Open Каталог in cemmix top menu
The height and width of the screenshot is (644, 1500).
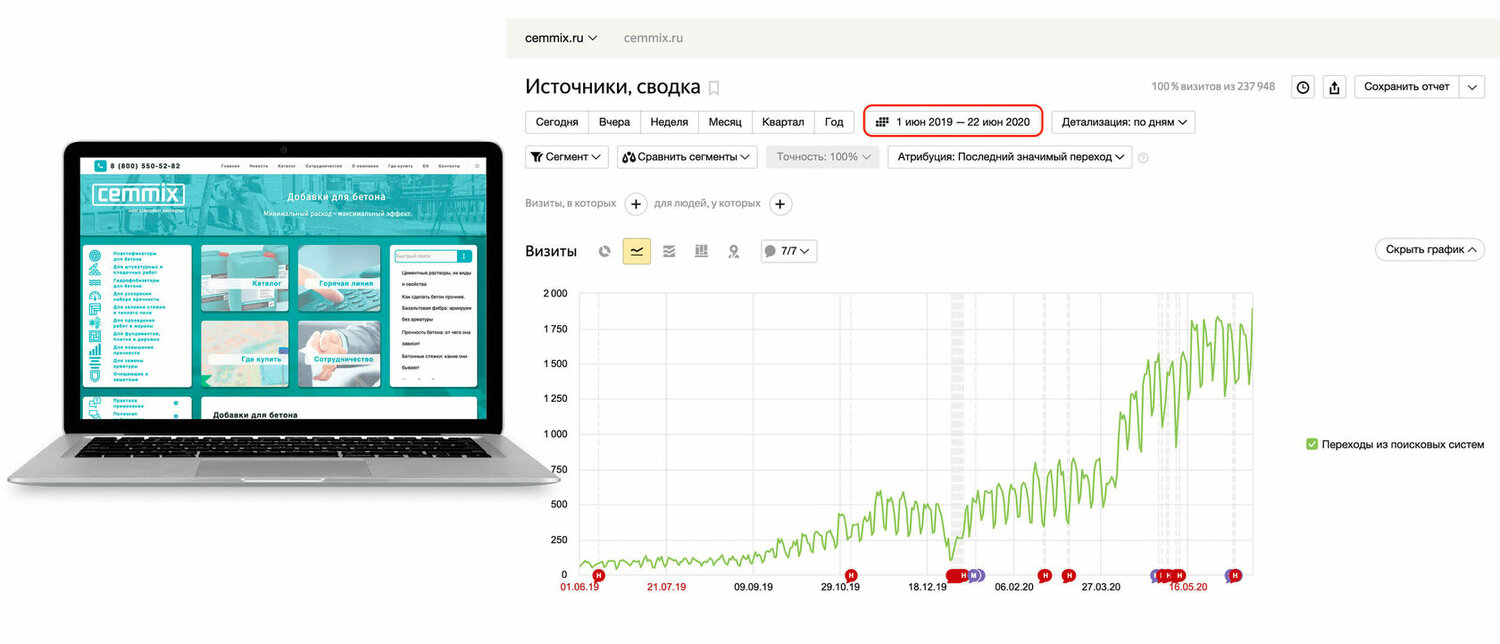[287, 166]
